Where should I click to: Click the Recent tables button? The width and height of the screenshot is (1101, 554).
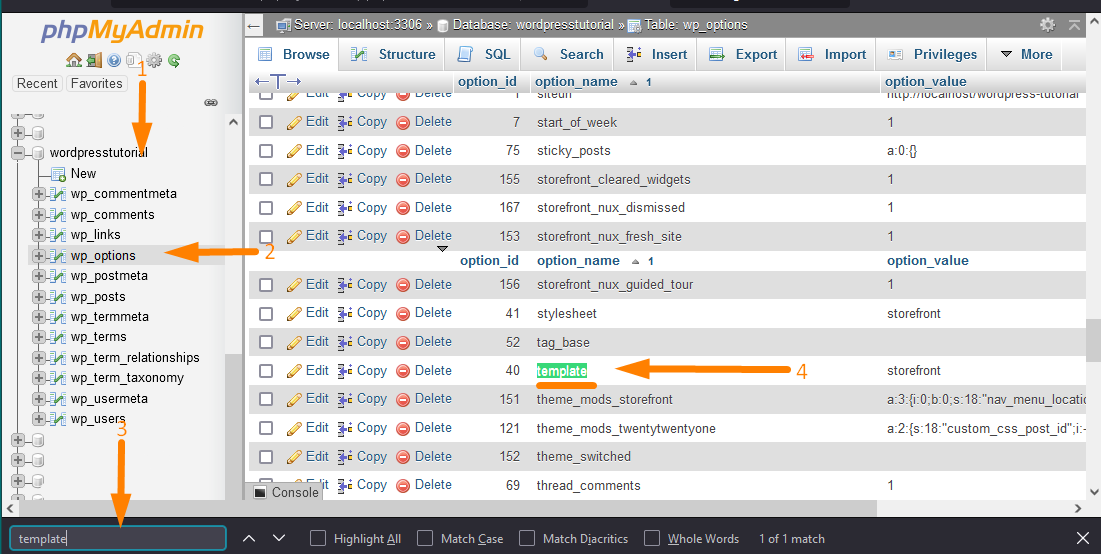(x=37, y=84)
